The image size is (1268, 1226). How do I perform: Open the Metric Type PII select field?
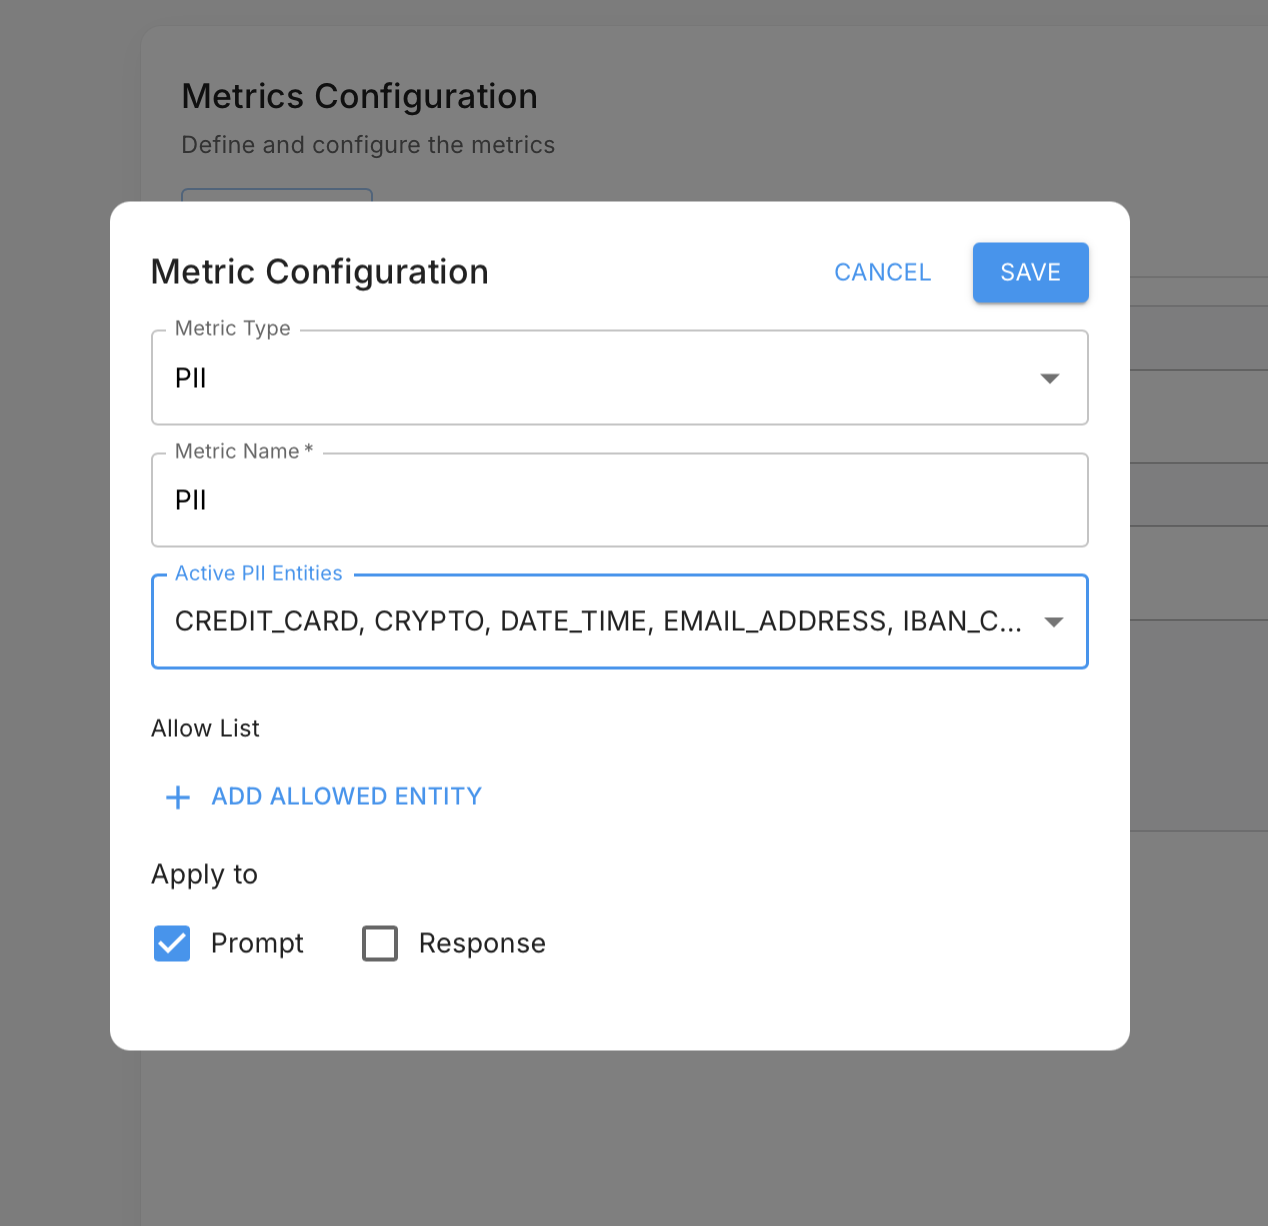coord(600,378)
